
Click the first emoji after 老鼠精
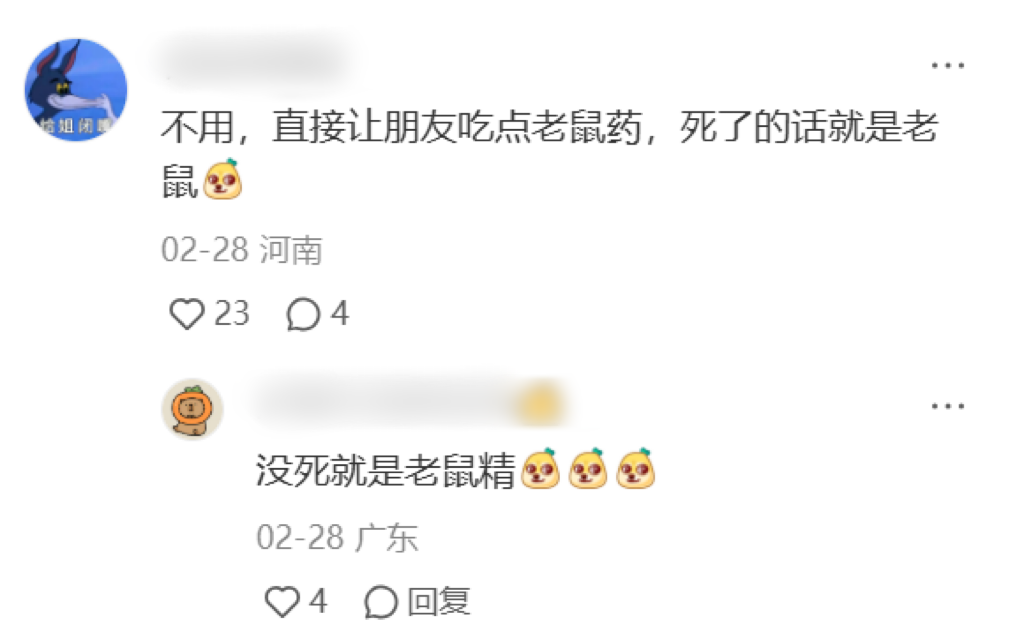click(540, 468)
